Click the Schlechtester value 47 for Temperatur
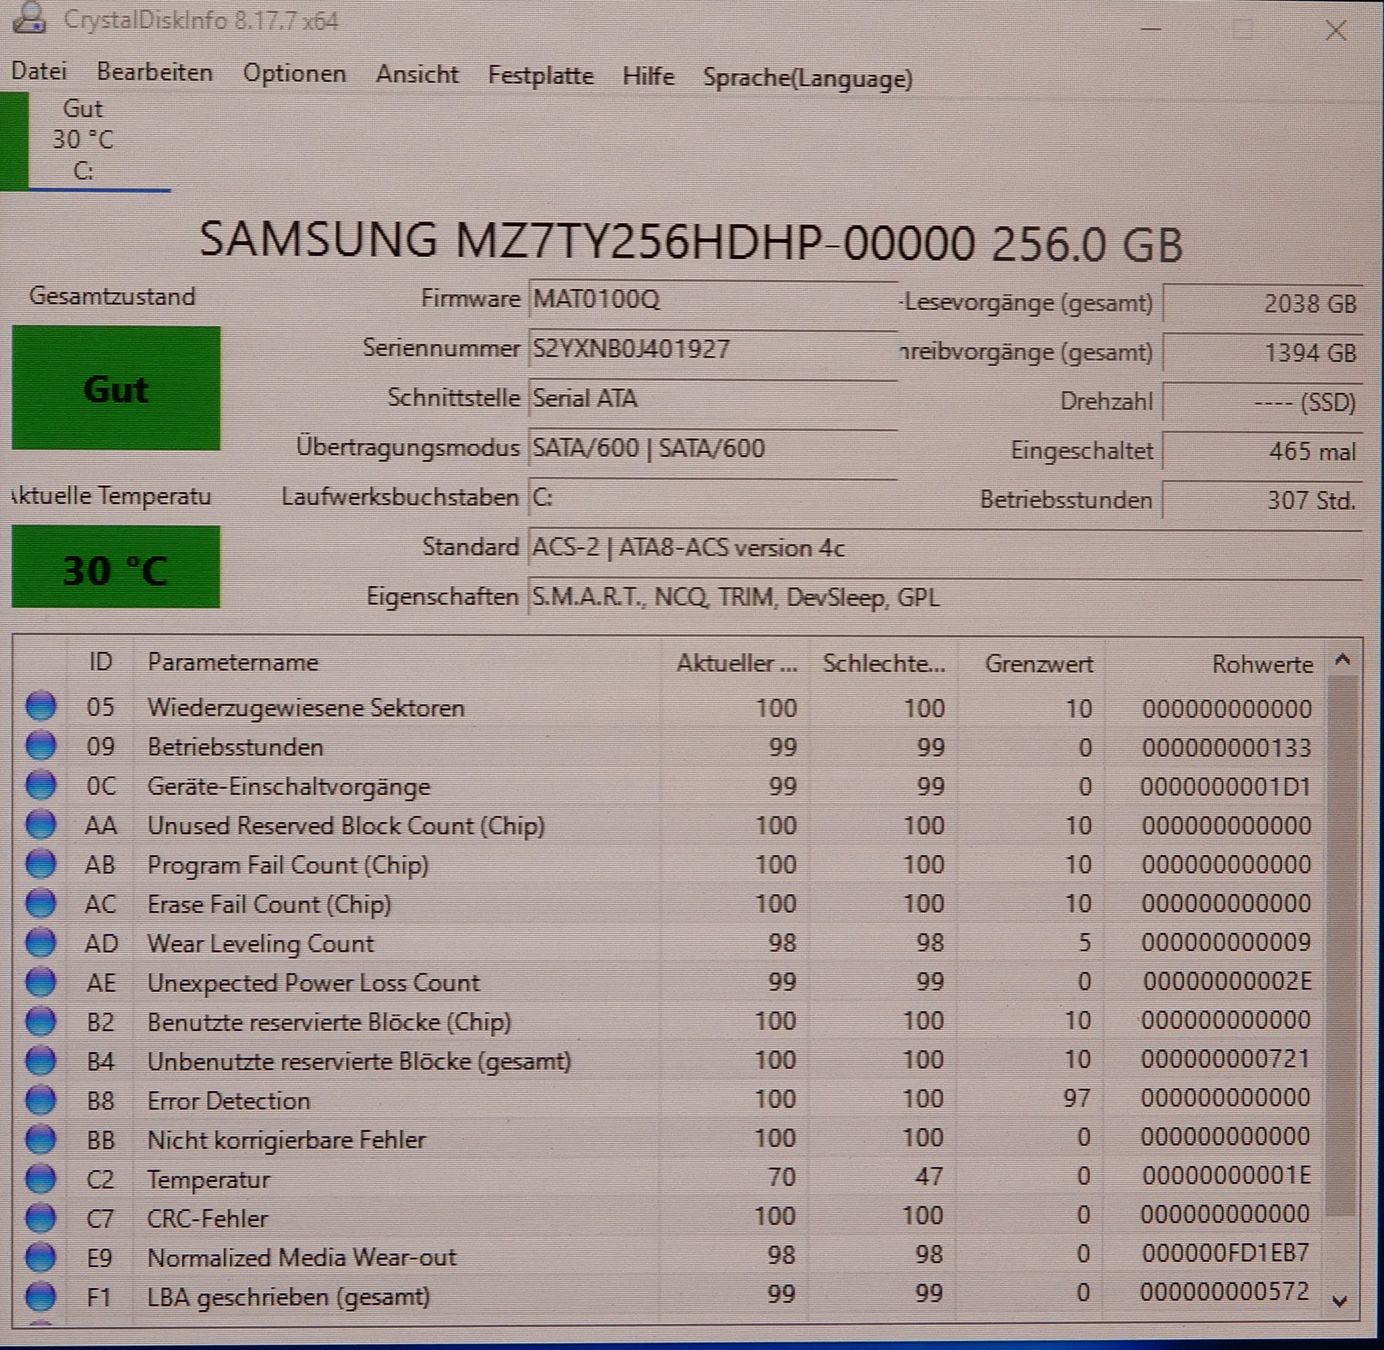The width and height of the screenshot is (1384, 1350). (929, 1177)
